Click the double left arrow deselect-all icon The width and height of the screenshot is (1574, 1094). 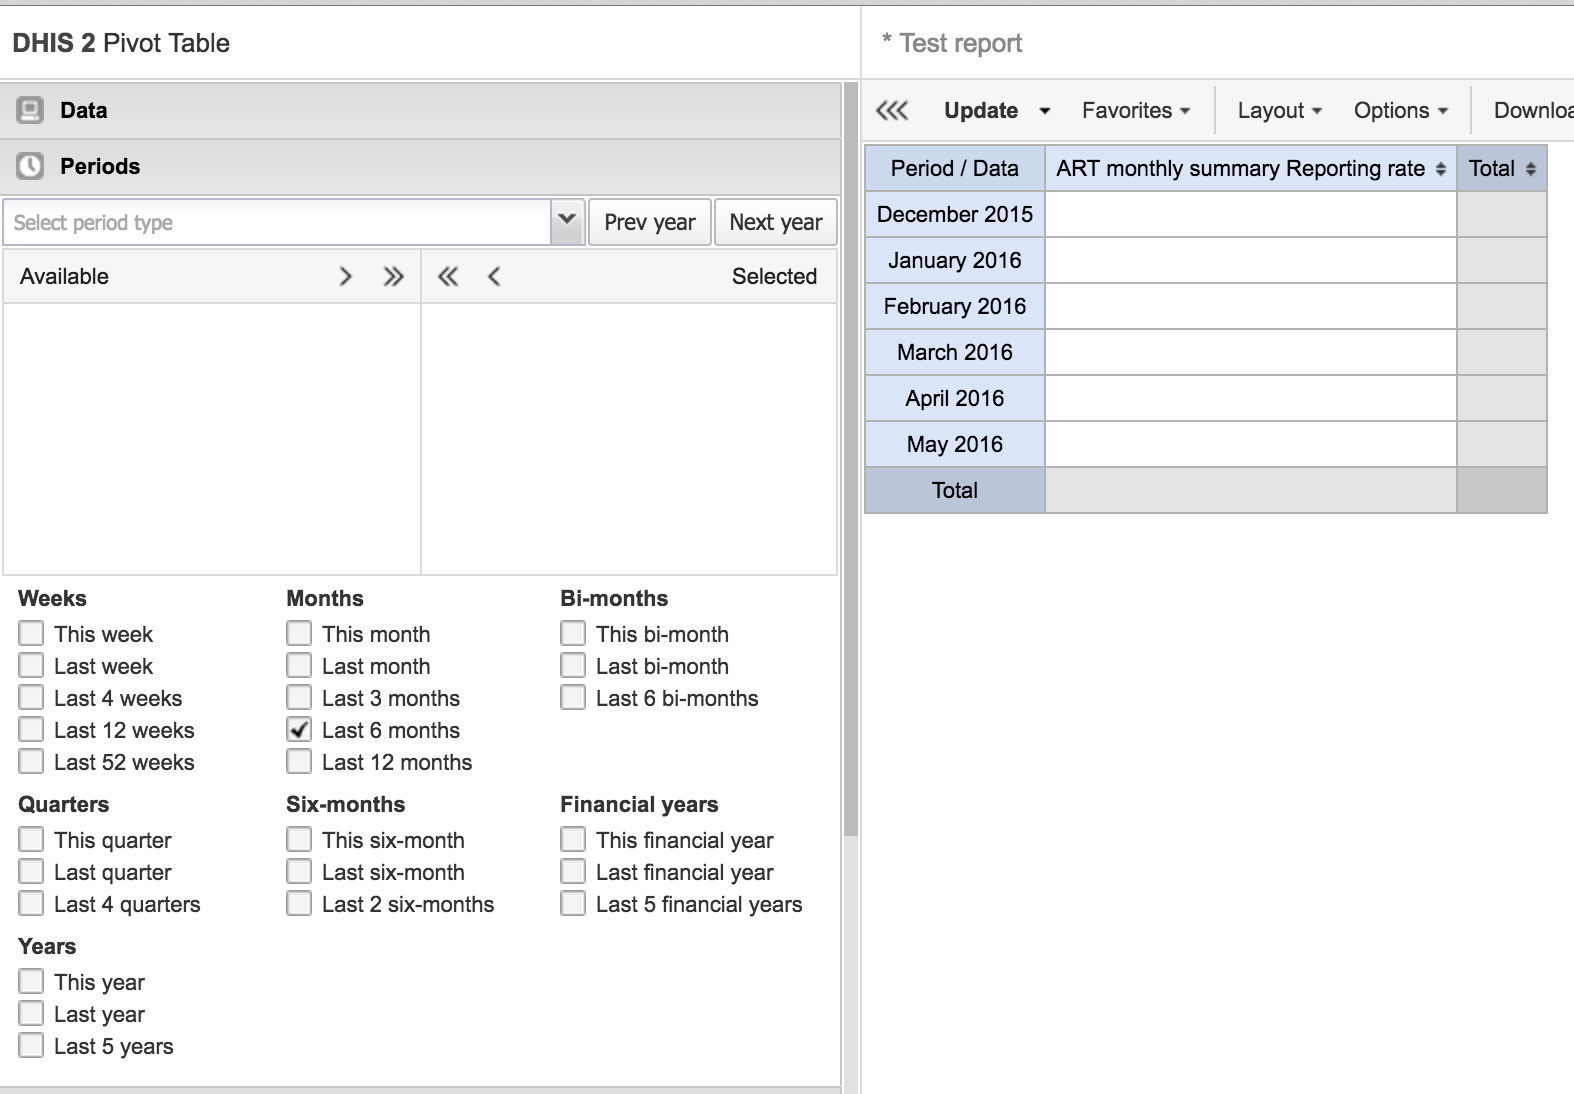pos(448,277)
